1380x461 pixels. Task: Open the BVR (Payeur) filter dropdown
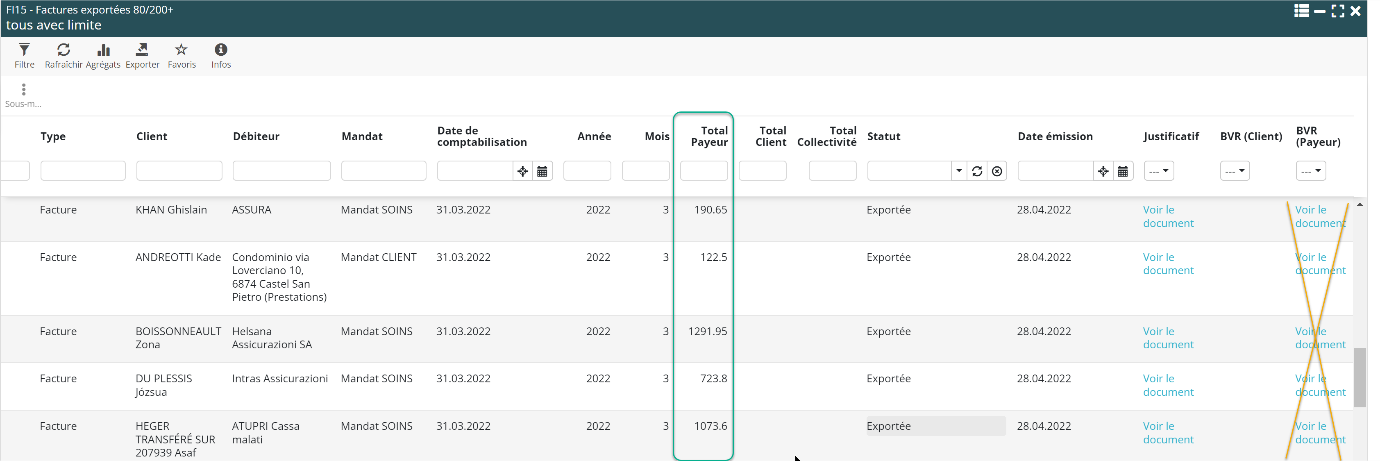coord(1310,171)
